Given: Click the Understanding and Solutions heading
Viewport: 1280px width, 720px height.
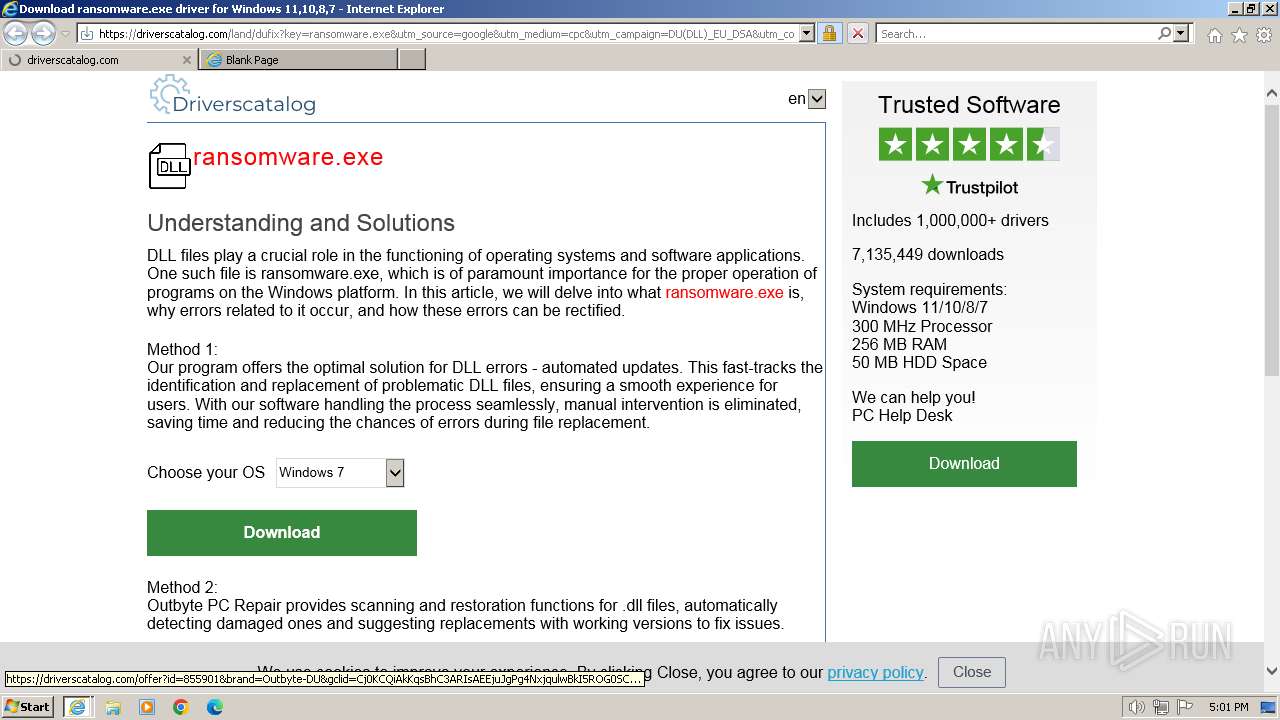Looking at the screenshot, I should [x=301, y=223].
